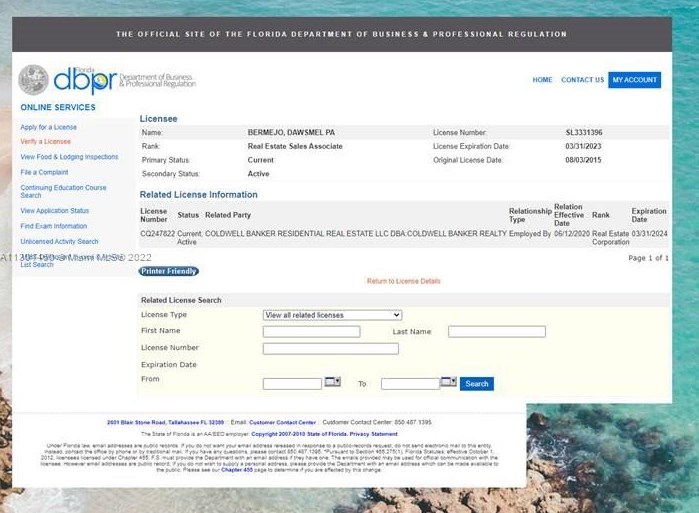Click into the Last Name field
Image resolution: width=699 pixels, height=513 pixels.
click(x=496, y=331)
